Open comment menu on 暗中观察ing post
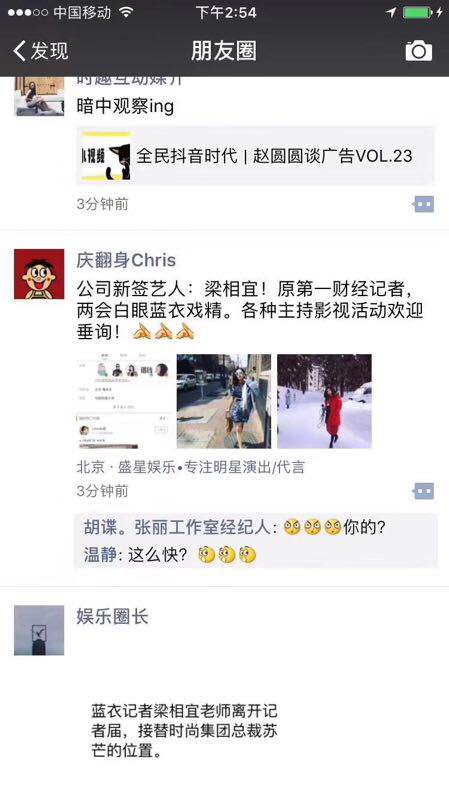Viewport: 449px width, 798px height. pos(424,204)
